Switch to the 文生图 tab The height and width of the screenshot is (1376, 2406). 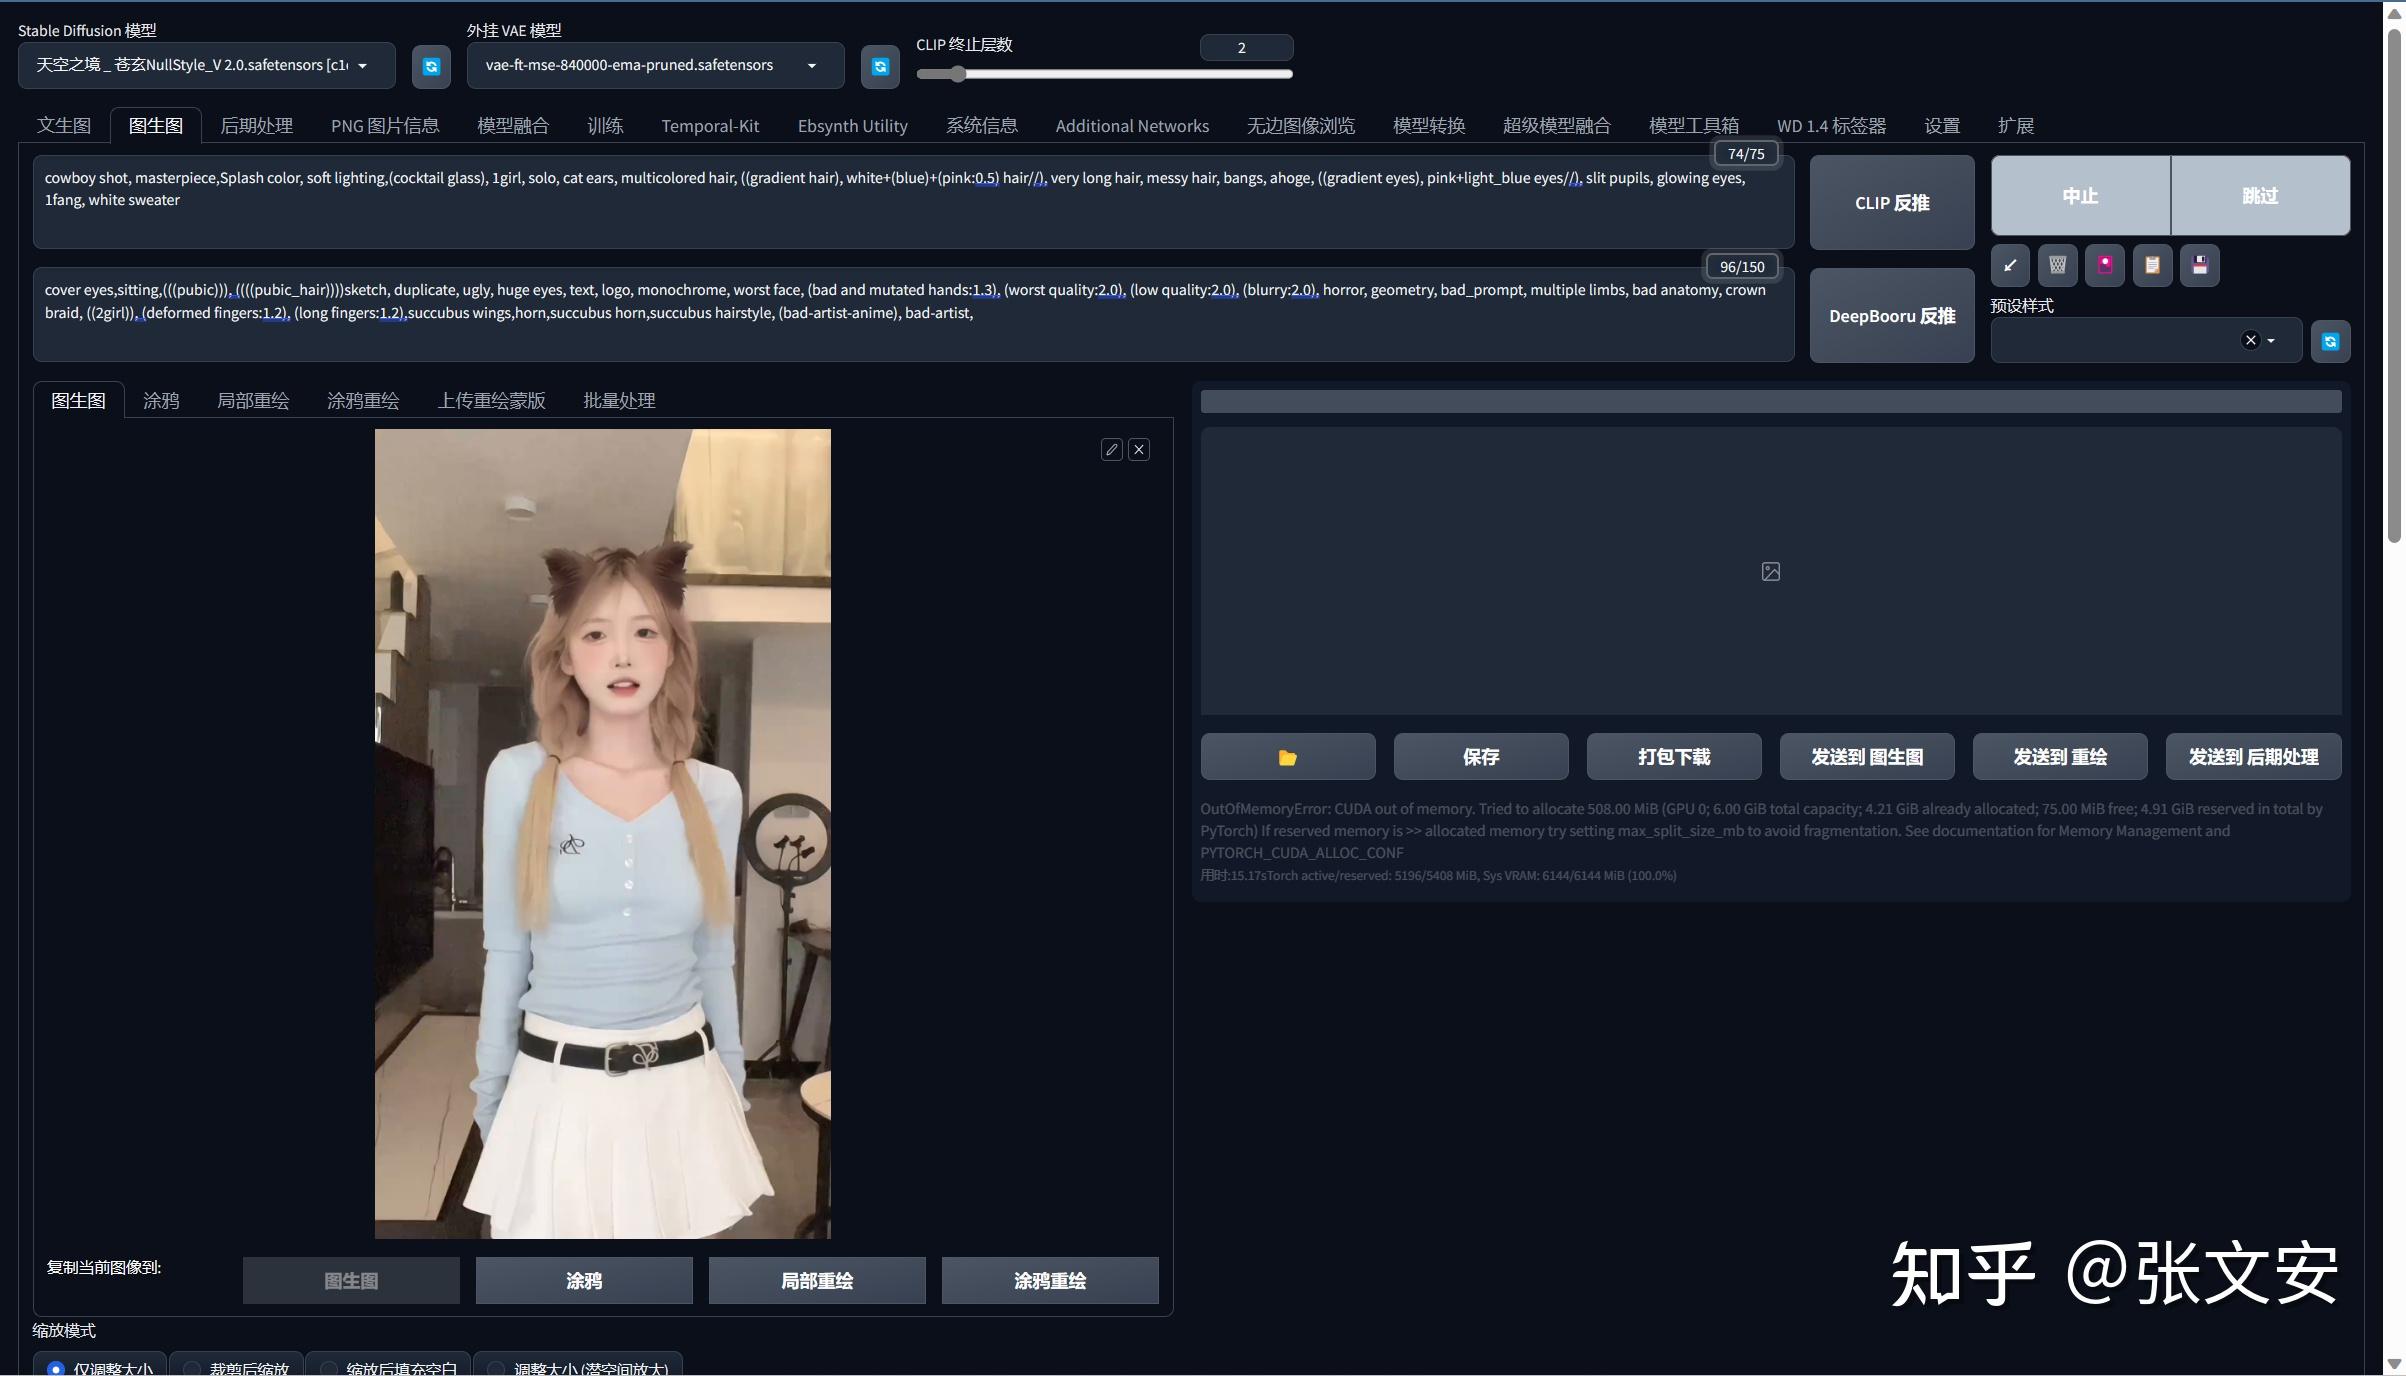[x=64, y=126]
